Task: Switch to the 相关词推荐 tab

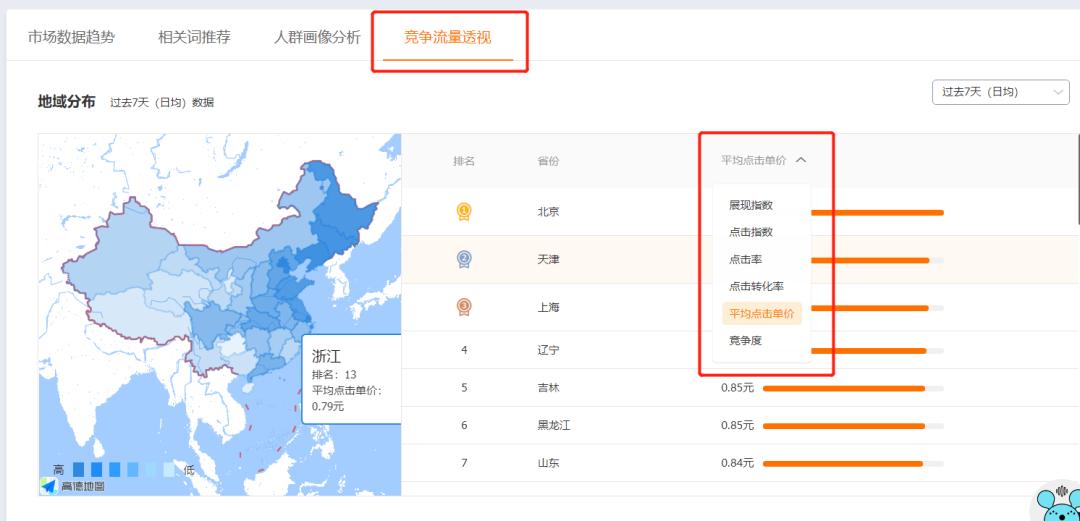Action: click(x=194, y=37)
